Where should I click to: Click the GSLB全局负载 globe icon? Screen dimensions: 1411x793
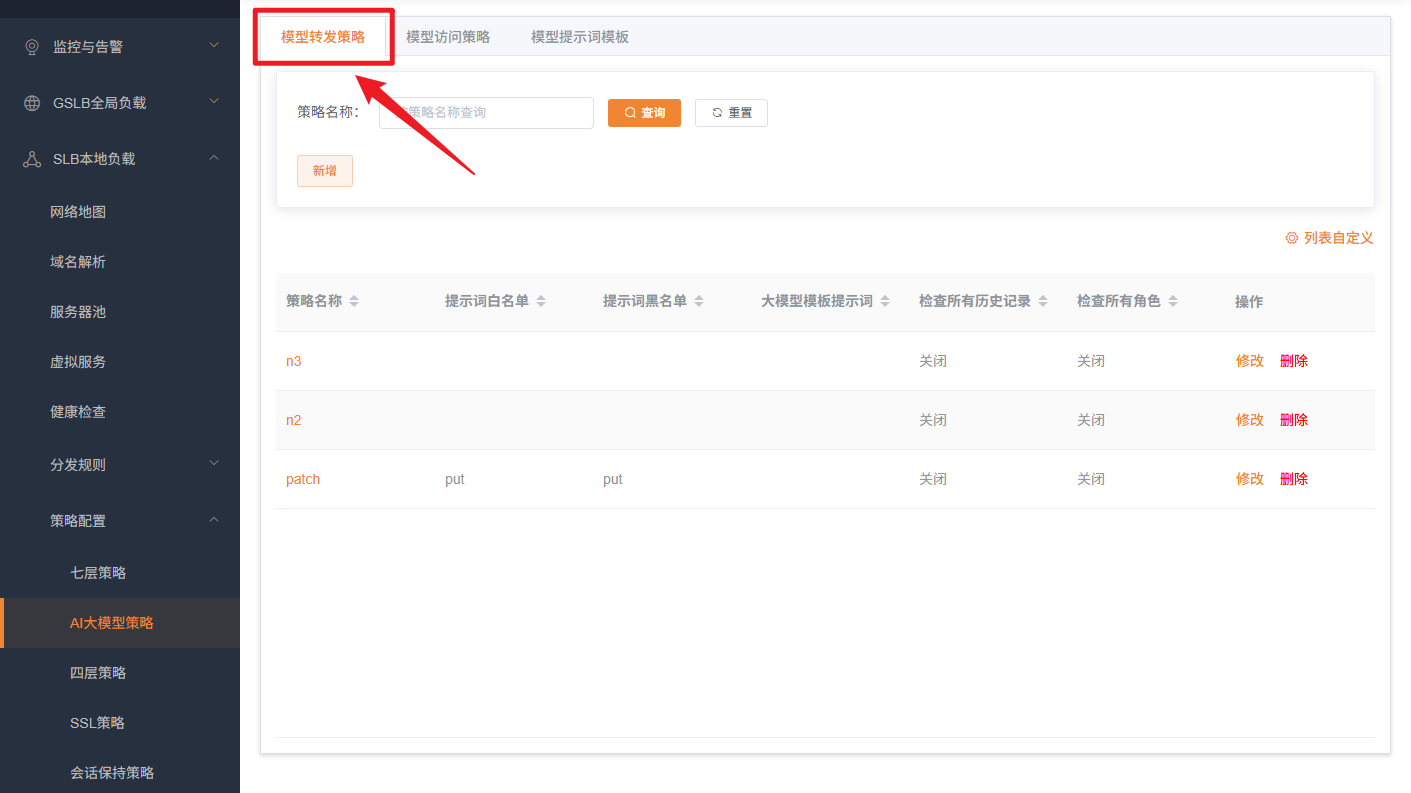32,103
